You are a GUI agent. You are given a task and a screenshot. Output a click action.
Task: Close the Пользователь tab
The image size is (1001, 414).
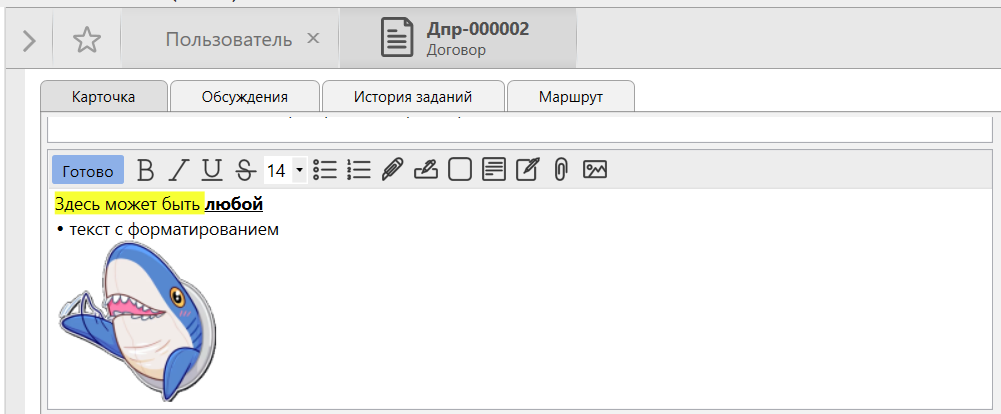[313, 38]
